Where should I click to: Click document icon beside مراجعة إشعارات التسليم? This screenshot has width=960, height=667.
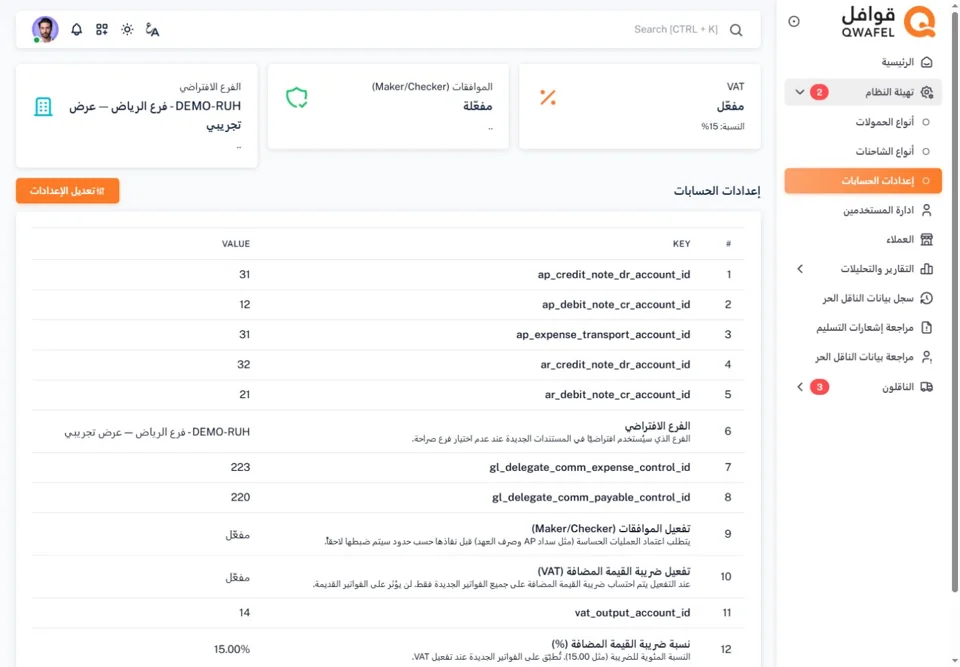coord(926,328)
